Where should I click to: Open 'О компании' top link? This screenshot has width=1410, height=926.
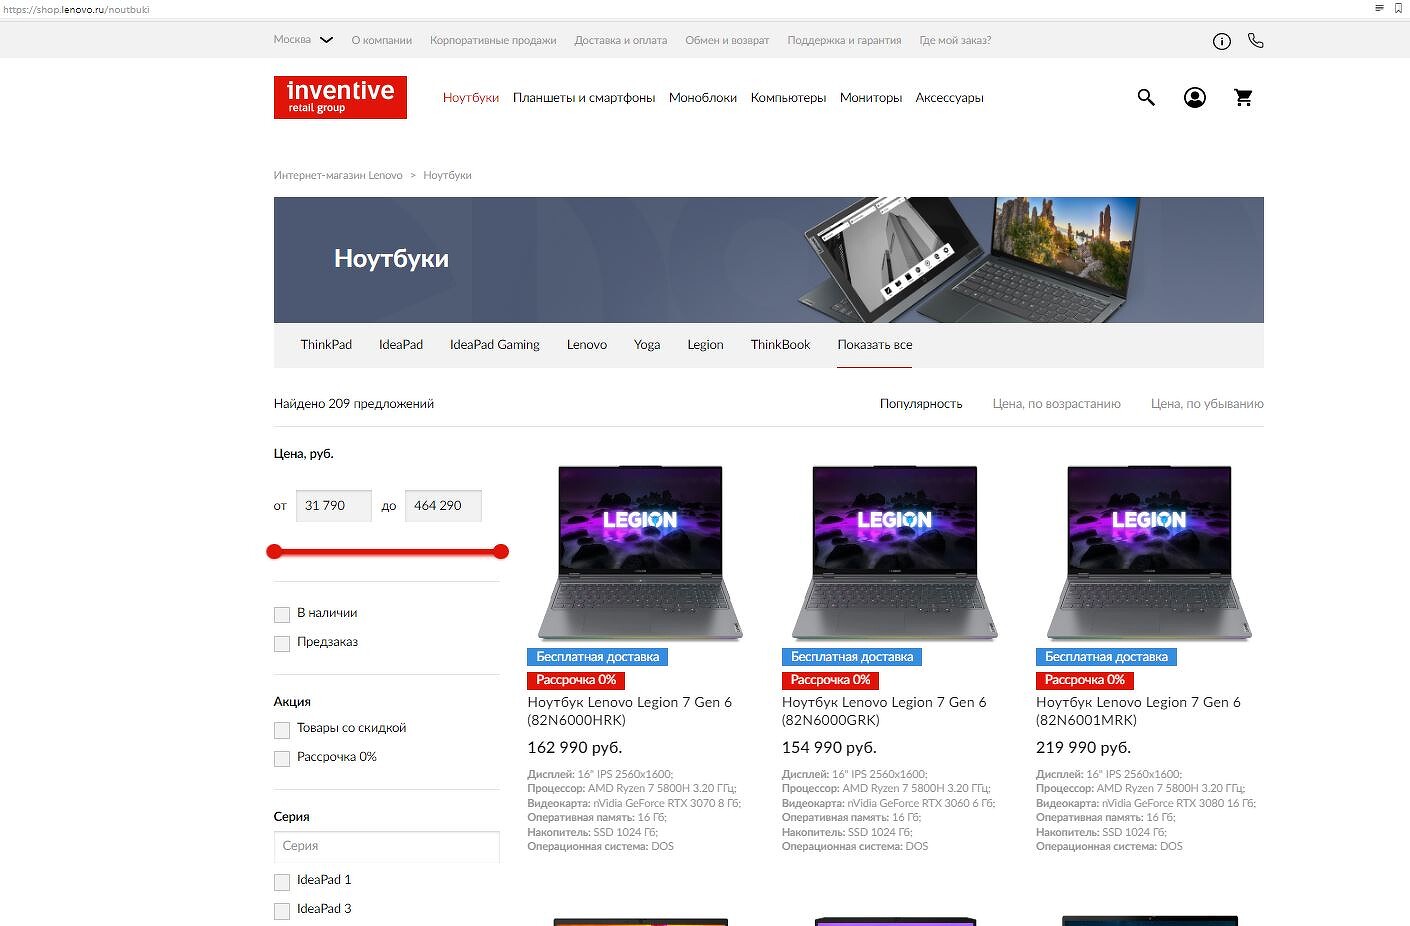coord(382,41)
